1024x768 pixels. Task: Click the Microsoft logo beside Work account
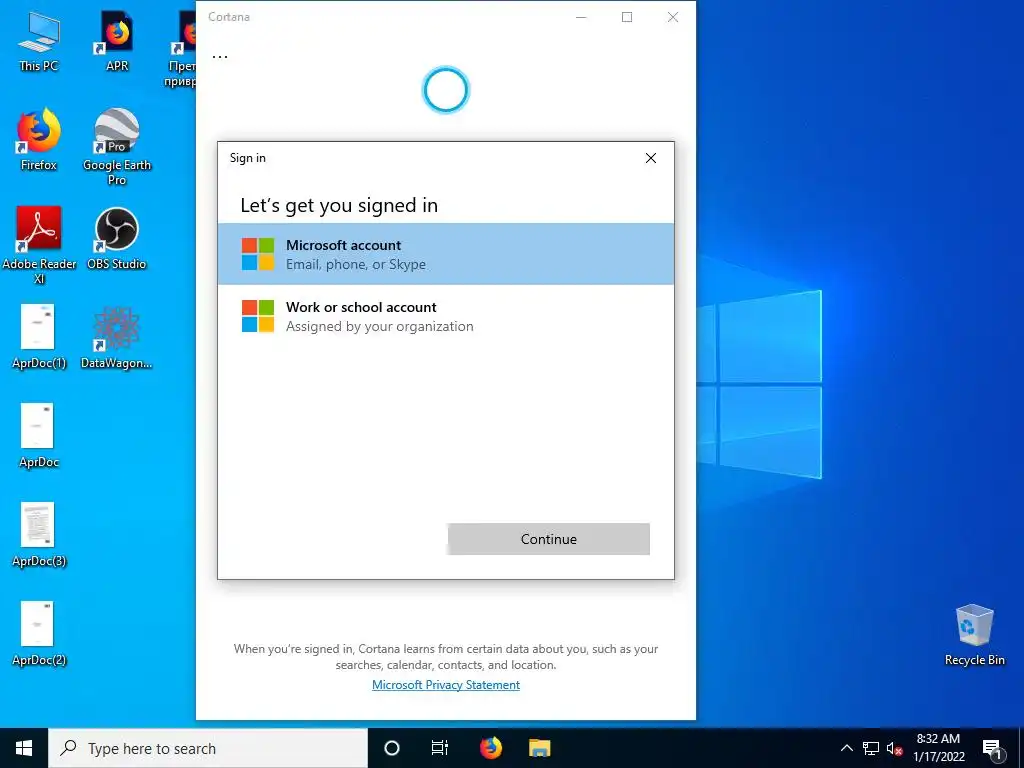258,316
